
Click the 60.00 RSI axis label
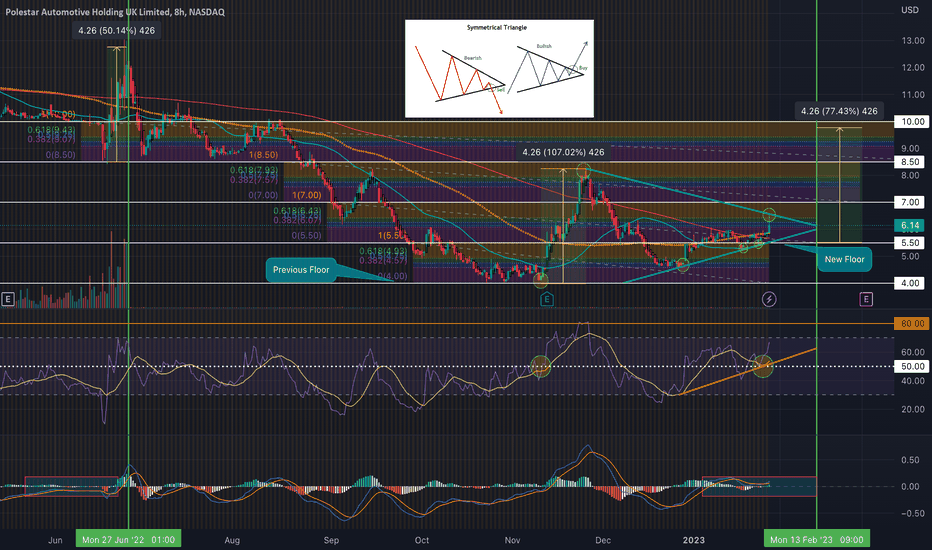coord(912,352)
